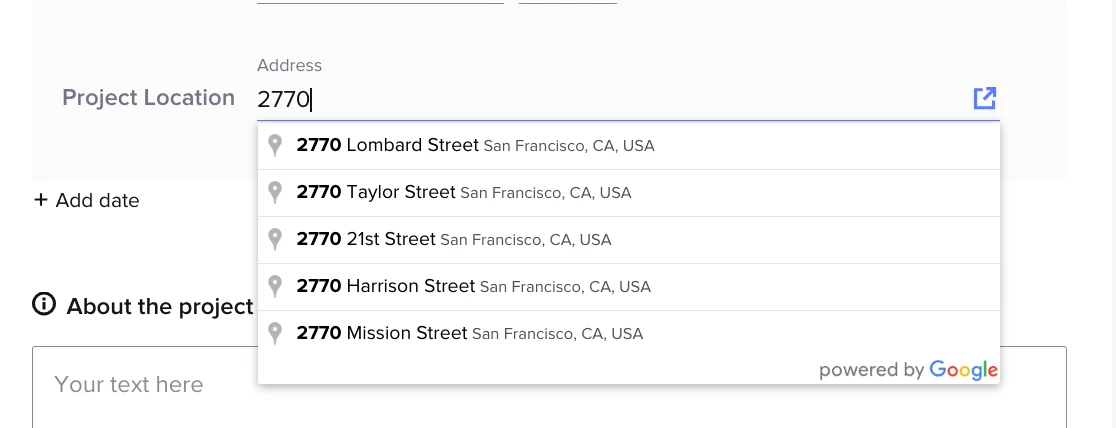Click the plus icon before Add date
Image resolution: width=1116 pixels, height=428 pixels.
pos(41,200)
